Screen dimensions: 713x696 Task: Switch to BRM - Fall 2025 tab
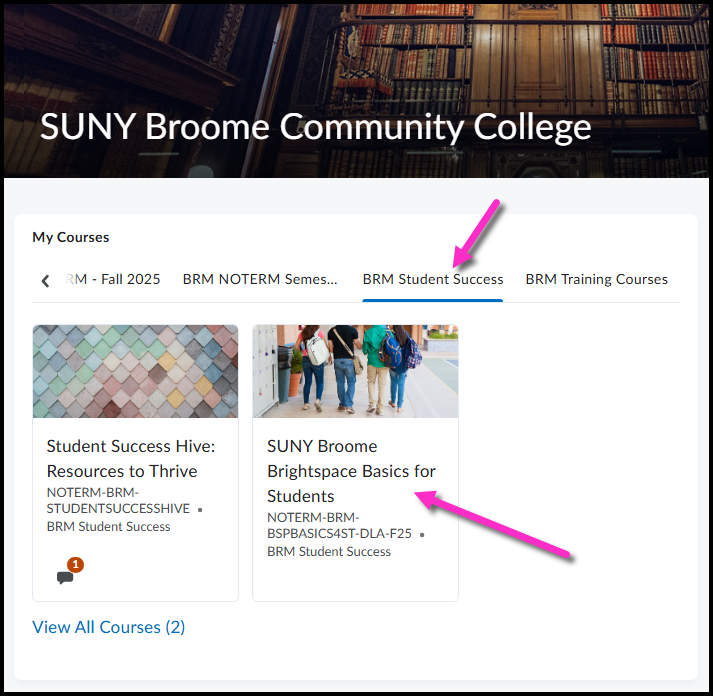(x=112, y=279)
